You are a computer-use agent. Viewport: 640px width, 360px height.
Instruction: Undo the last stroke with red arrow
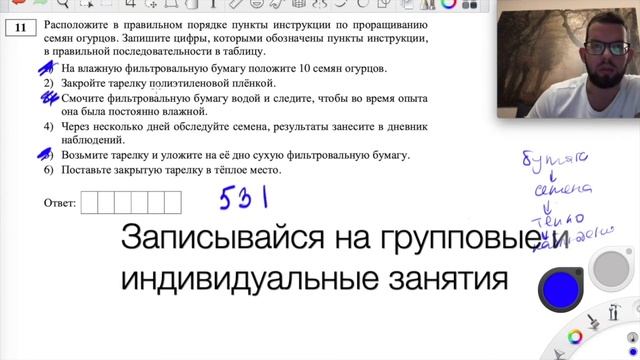coord(19,3)
